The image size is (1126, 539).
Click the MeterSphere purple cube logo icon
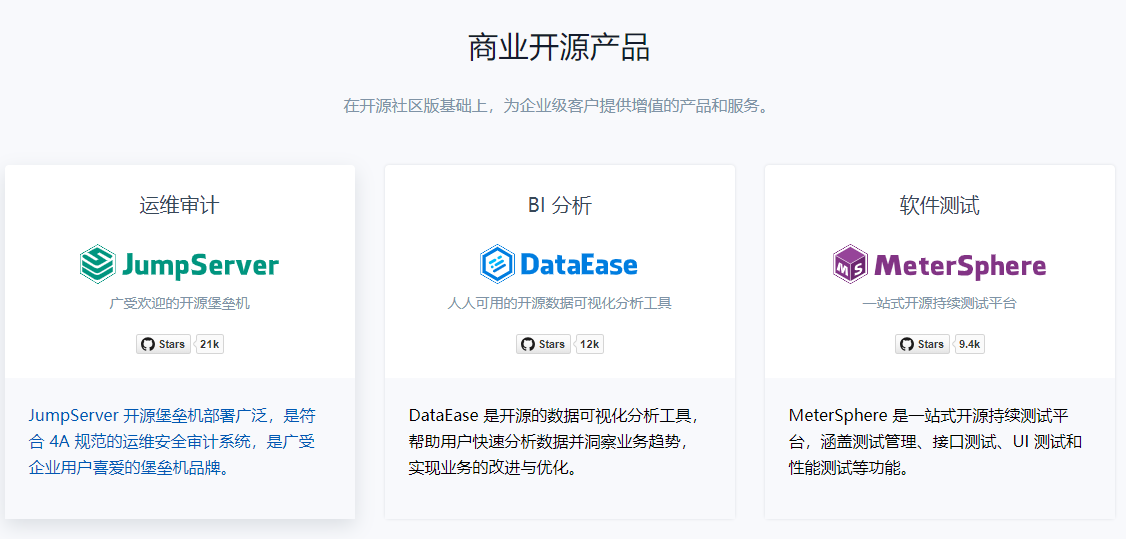coord(852,264)
